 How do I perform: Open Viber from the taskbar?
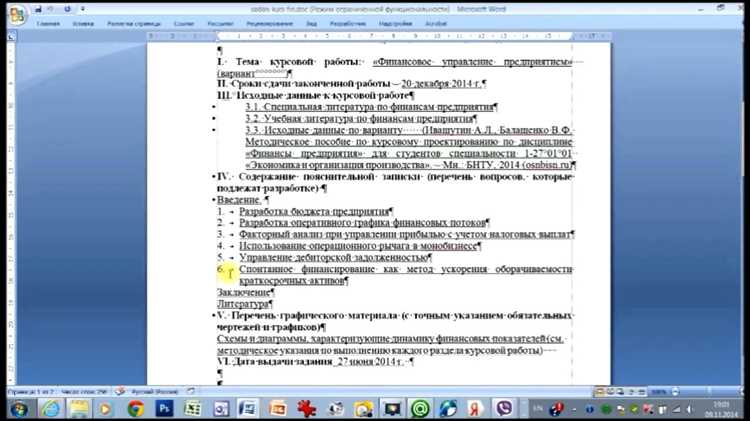[x=504, y=409]
